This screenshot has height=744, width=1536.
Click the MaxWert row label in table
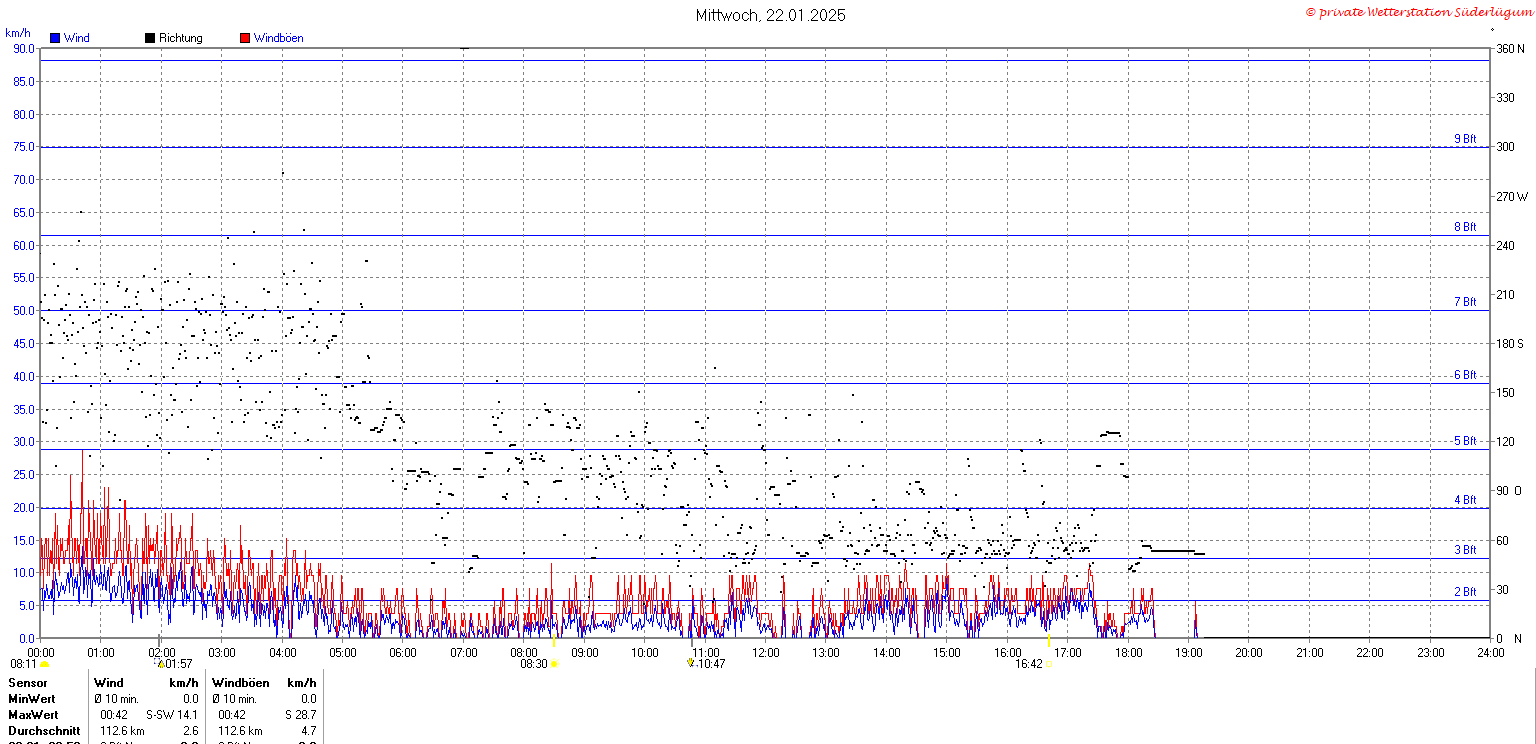click(x=33, y=715)
